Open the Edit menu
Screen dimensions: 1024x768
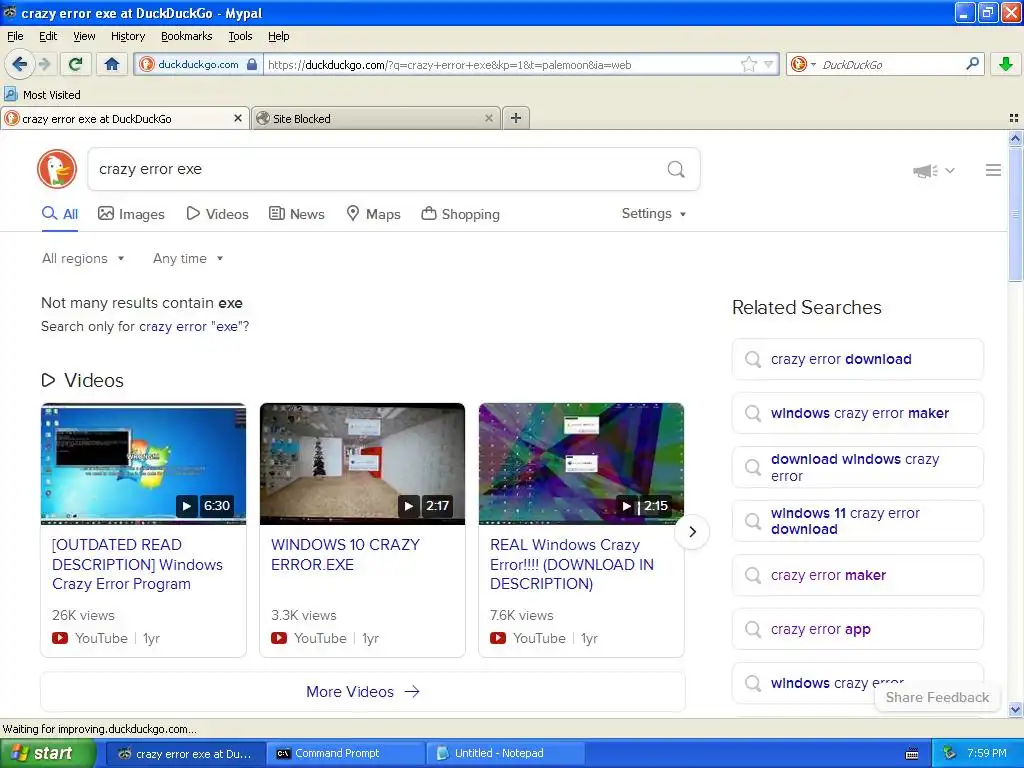[48, 36]
